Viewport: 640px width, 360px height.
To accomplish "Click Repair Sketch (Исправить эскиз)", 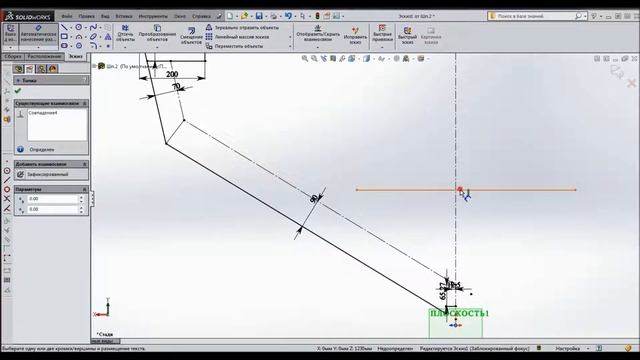I will coord(355,36).
